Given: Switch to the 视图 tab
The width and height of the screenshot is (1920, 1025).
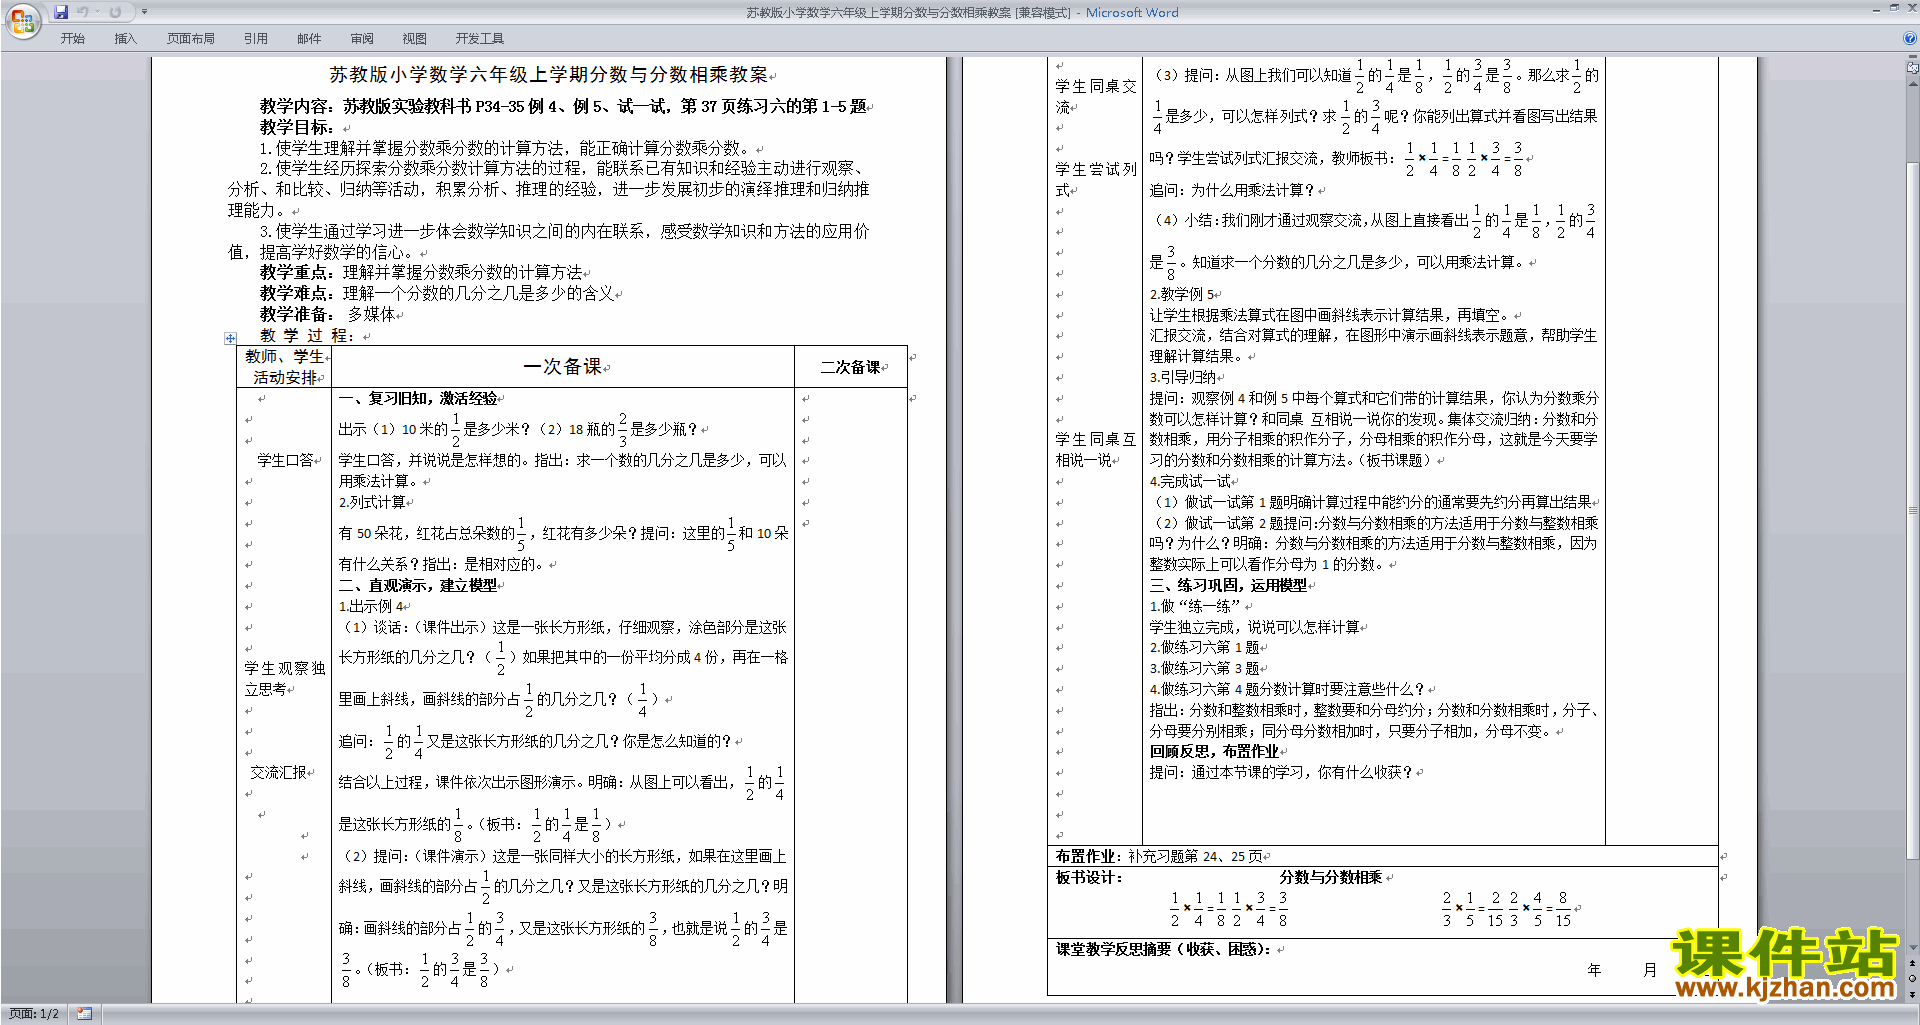Looking at the screenshot, I should [414, 39].
